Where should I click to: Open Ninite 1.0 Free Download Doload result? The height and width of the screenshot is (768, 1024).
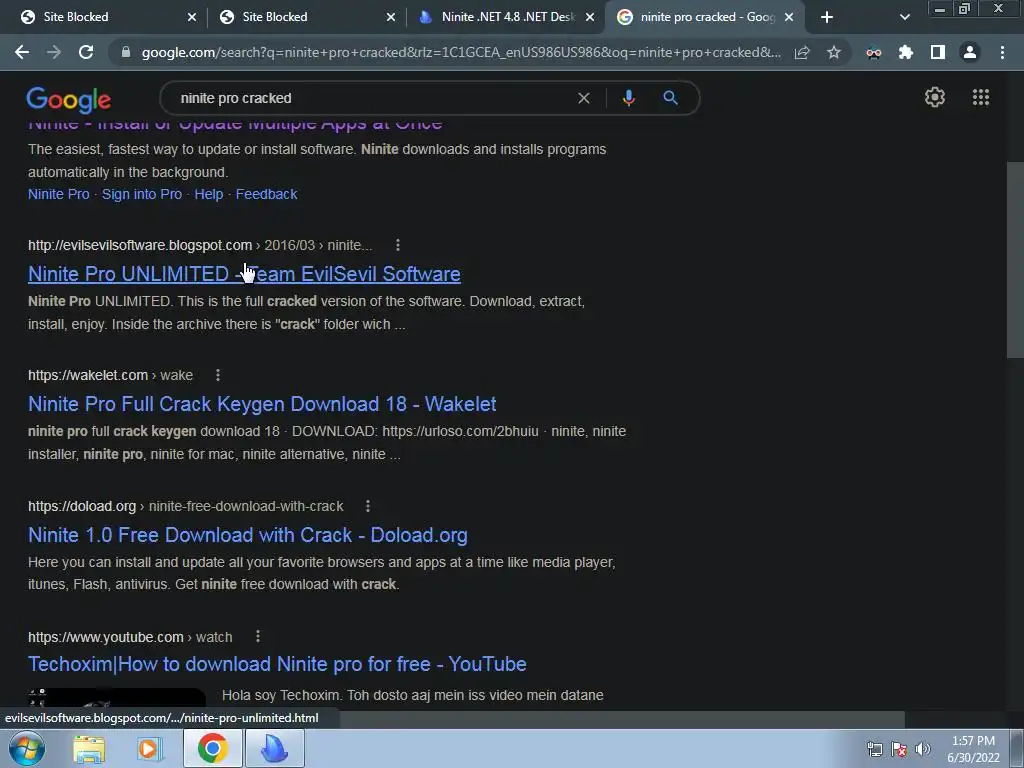tap(248, 535)
